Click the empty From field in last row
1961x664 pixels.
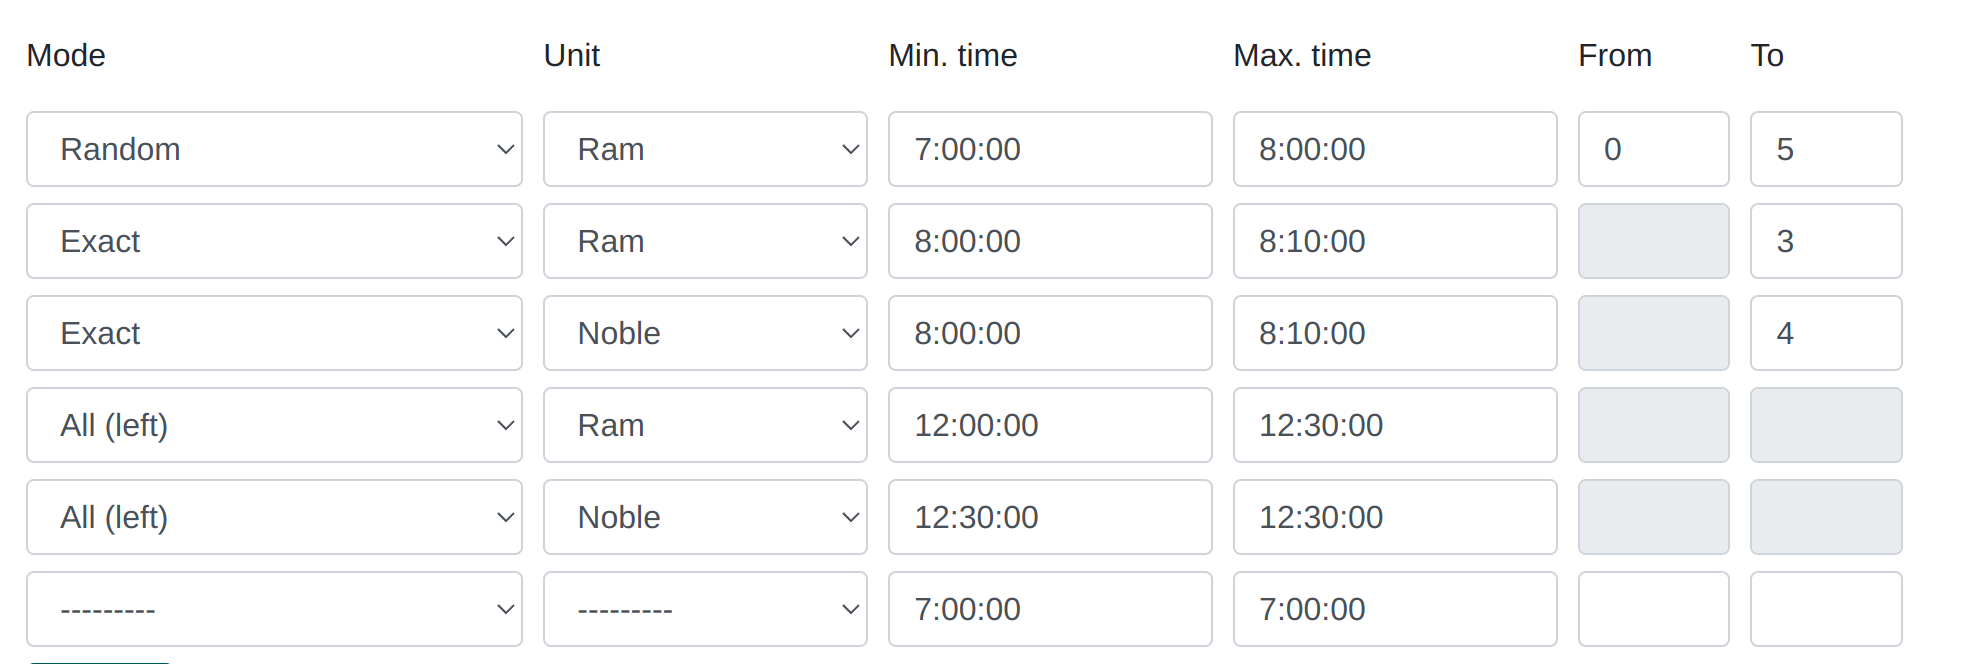[x=1653, y=609]
